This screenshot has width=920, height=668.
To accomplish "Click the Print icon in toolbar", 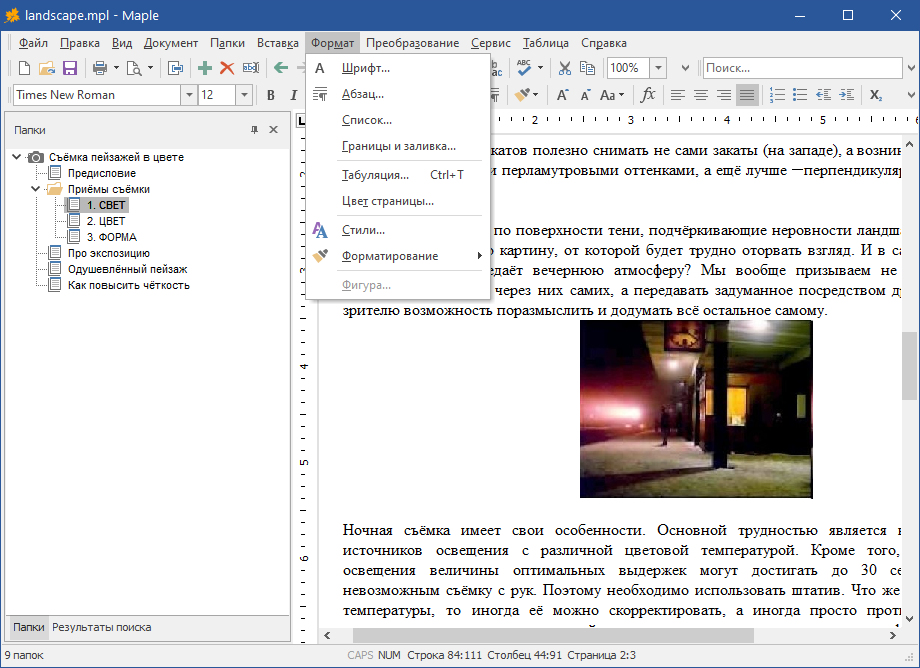I will tap(100, 68).
